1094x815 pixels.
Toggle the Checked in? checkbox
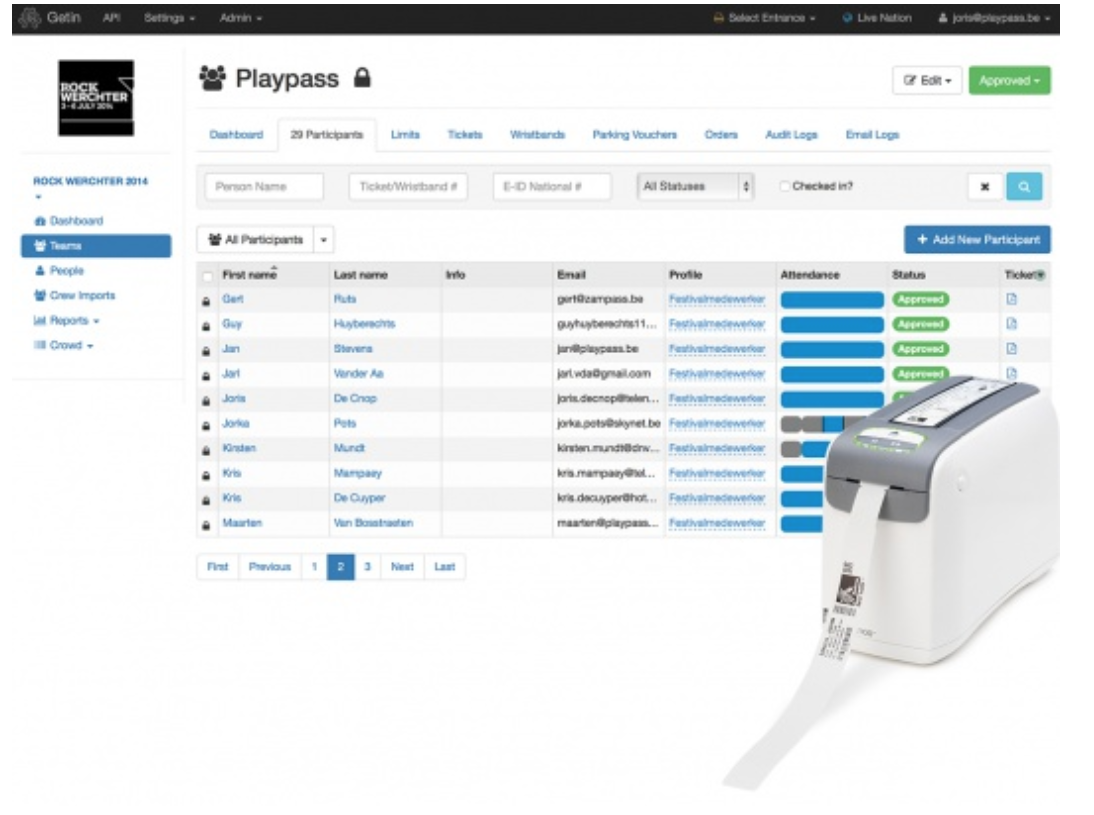785,186
